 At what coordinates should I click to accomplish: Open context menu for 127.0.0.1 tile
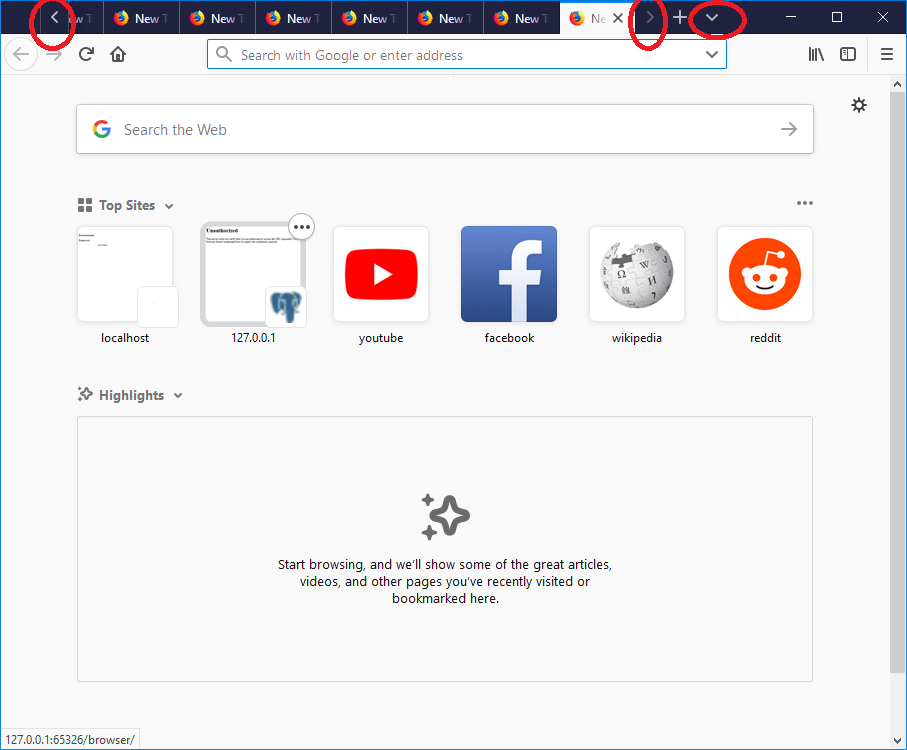(x=301, y=227)
